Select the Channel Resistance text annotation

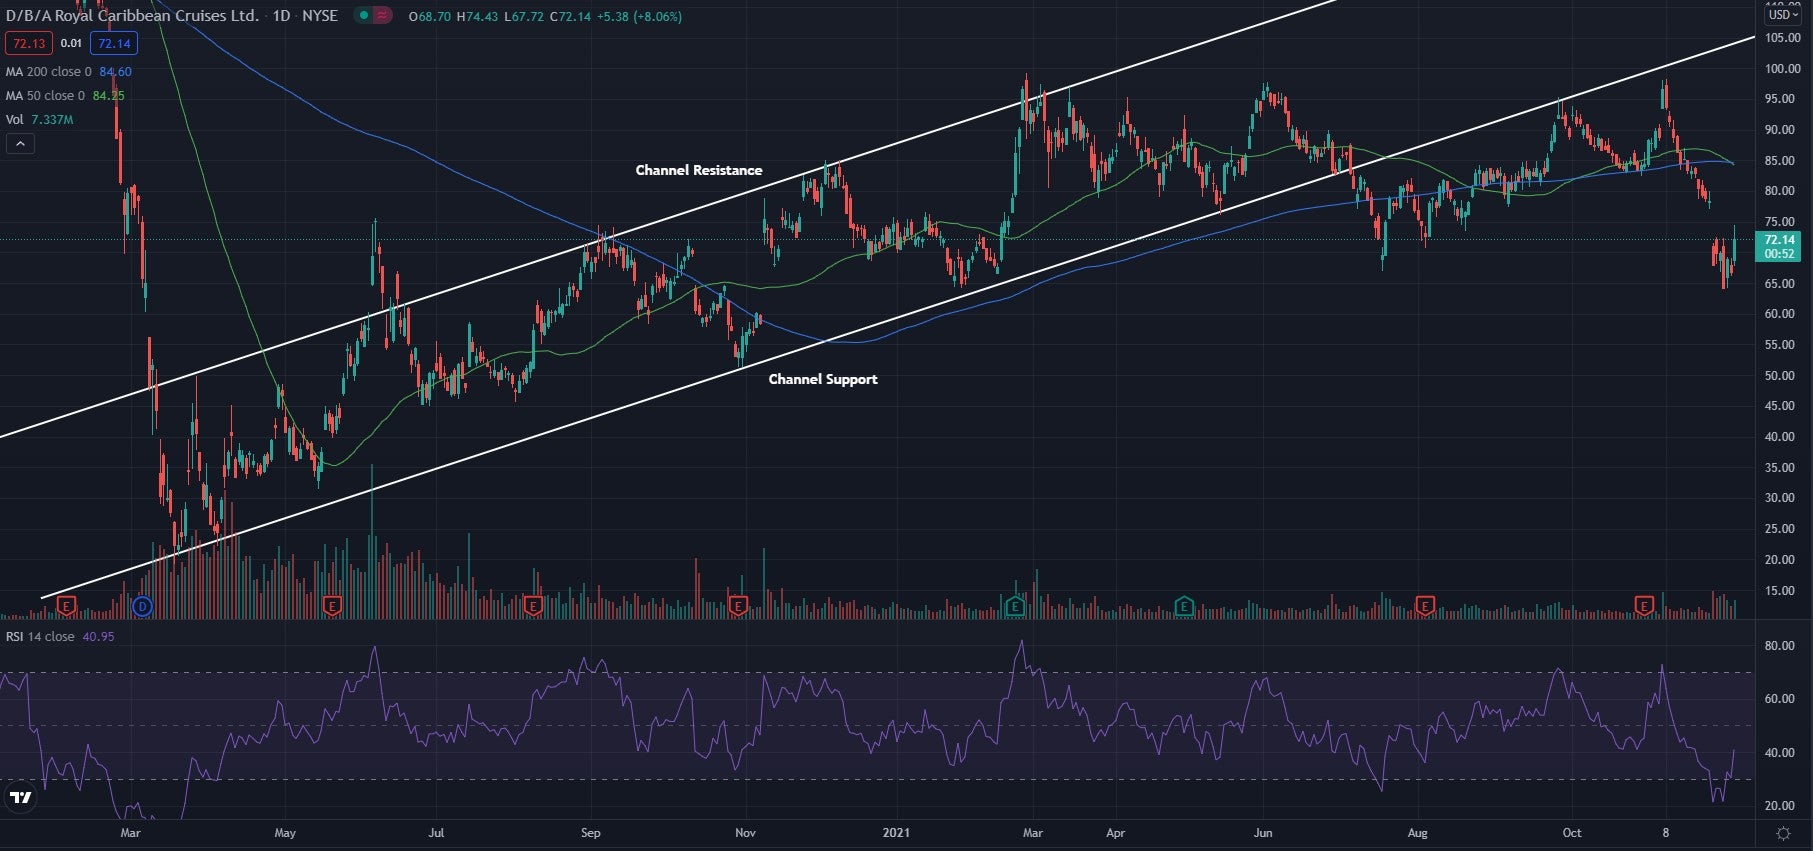(x=699, y=170)
